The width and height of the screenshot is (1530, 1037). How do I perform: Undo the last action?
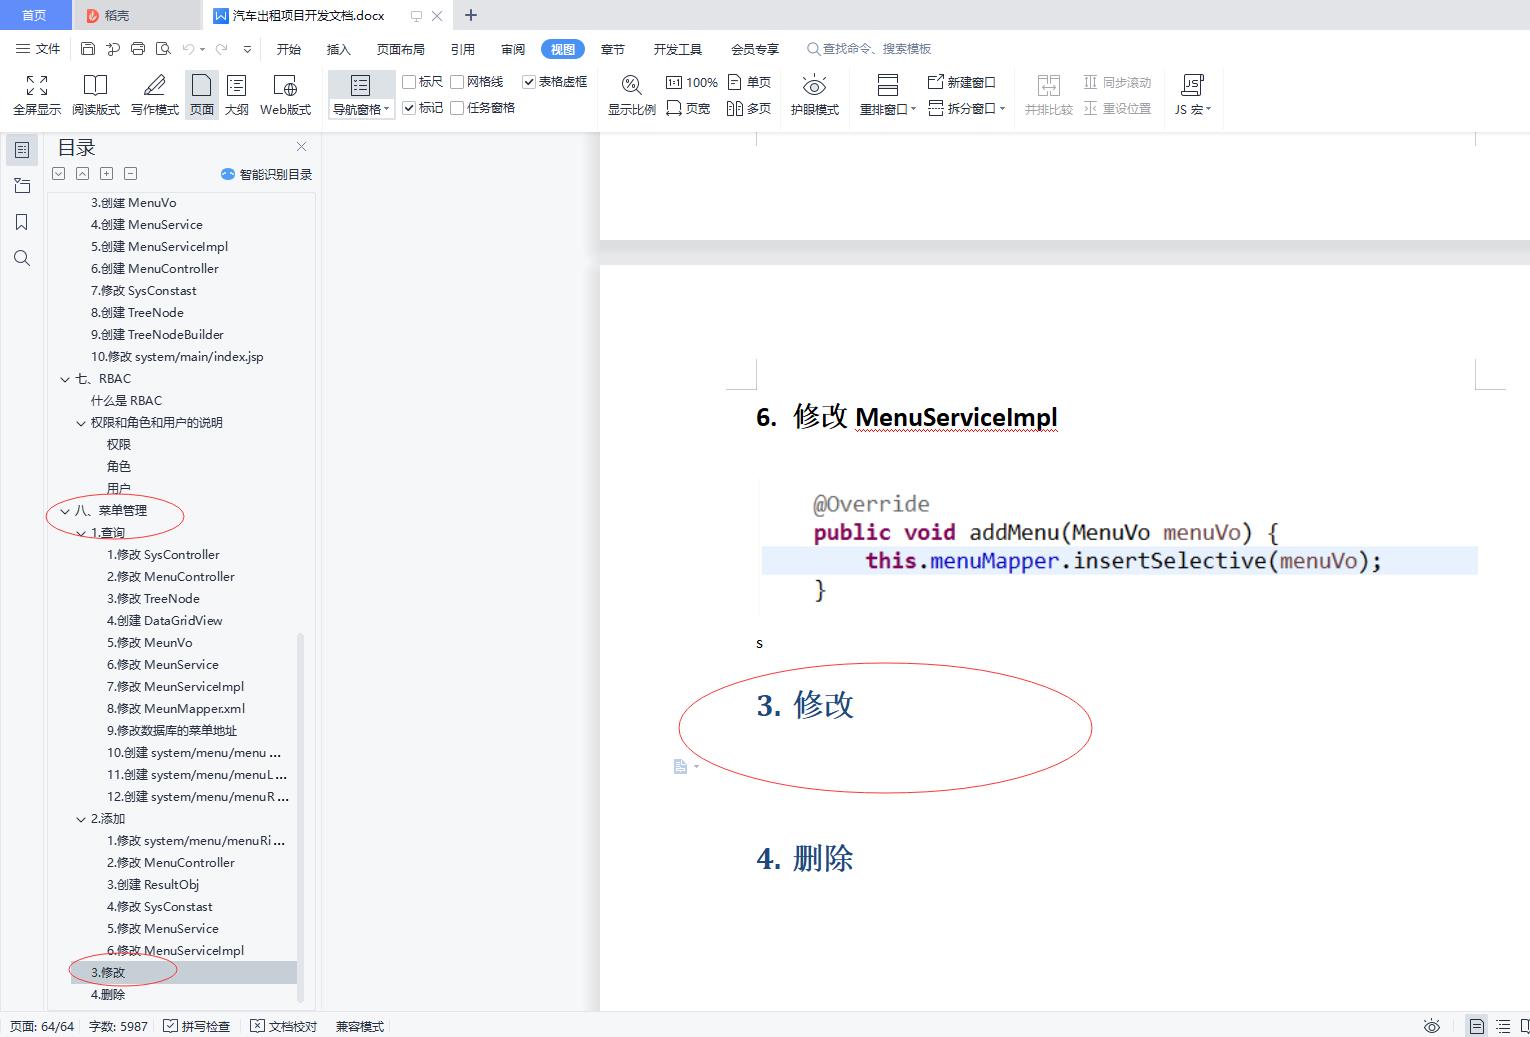pyautogui.click(x=188, y=48)
